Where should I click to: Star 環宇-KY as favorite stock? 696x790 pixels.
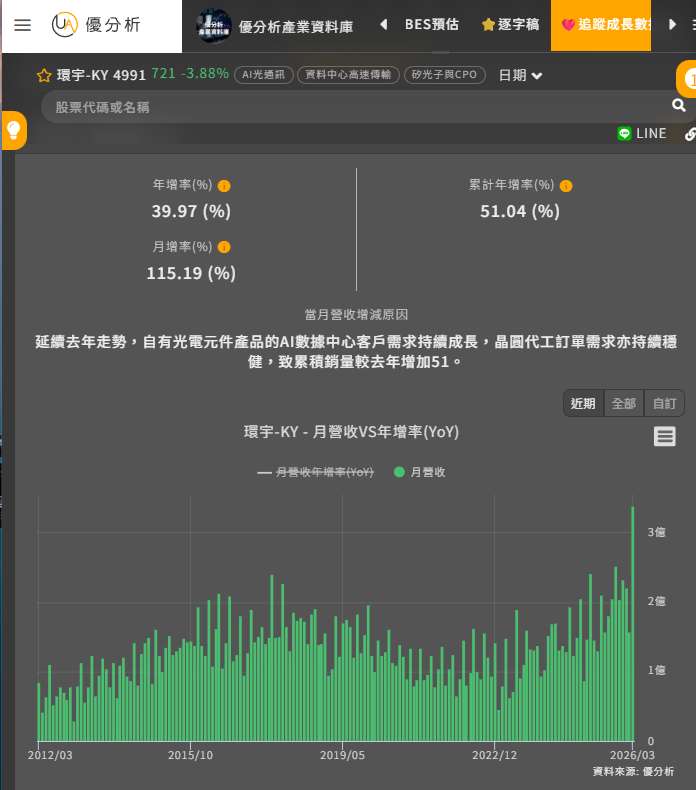(x=44, y=76)
